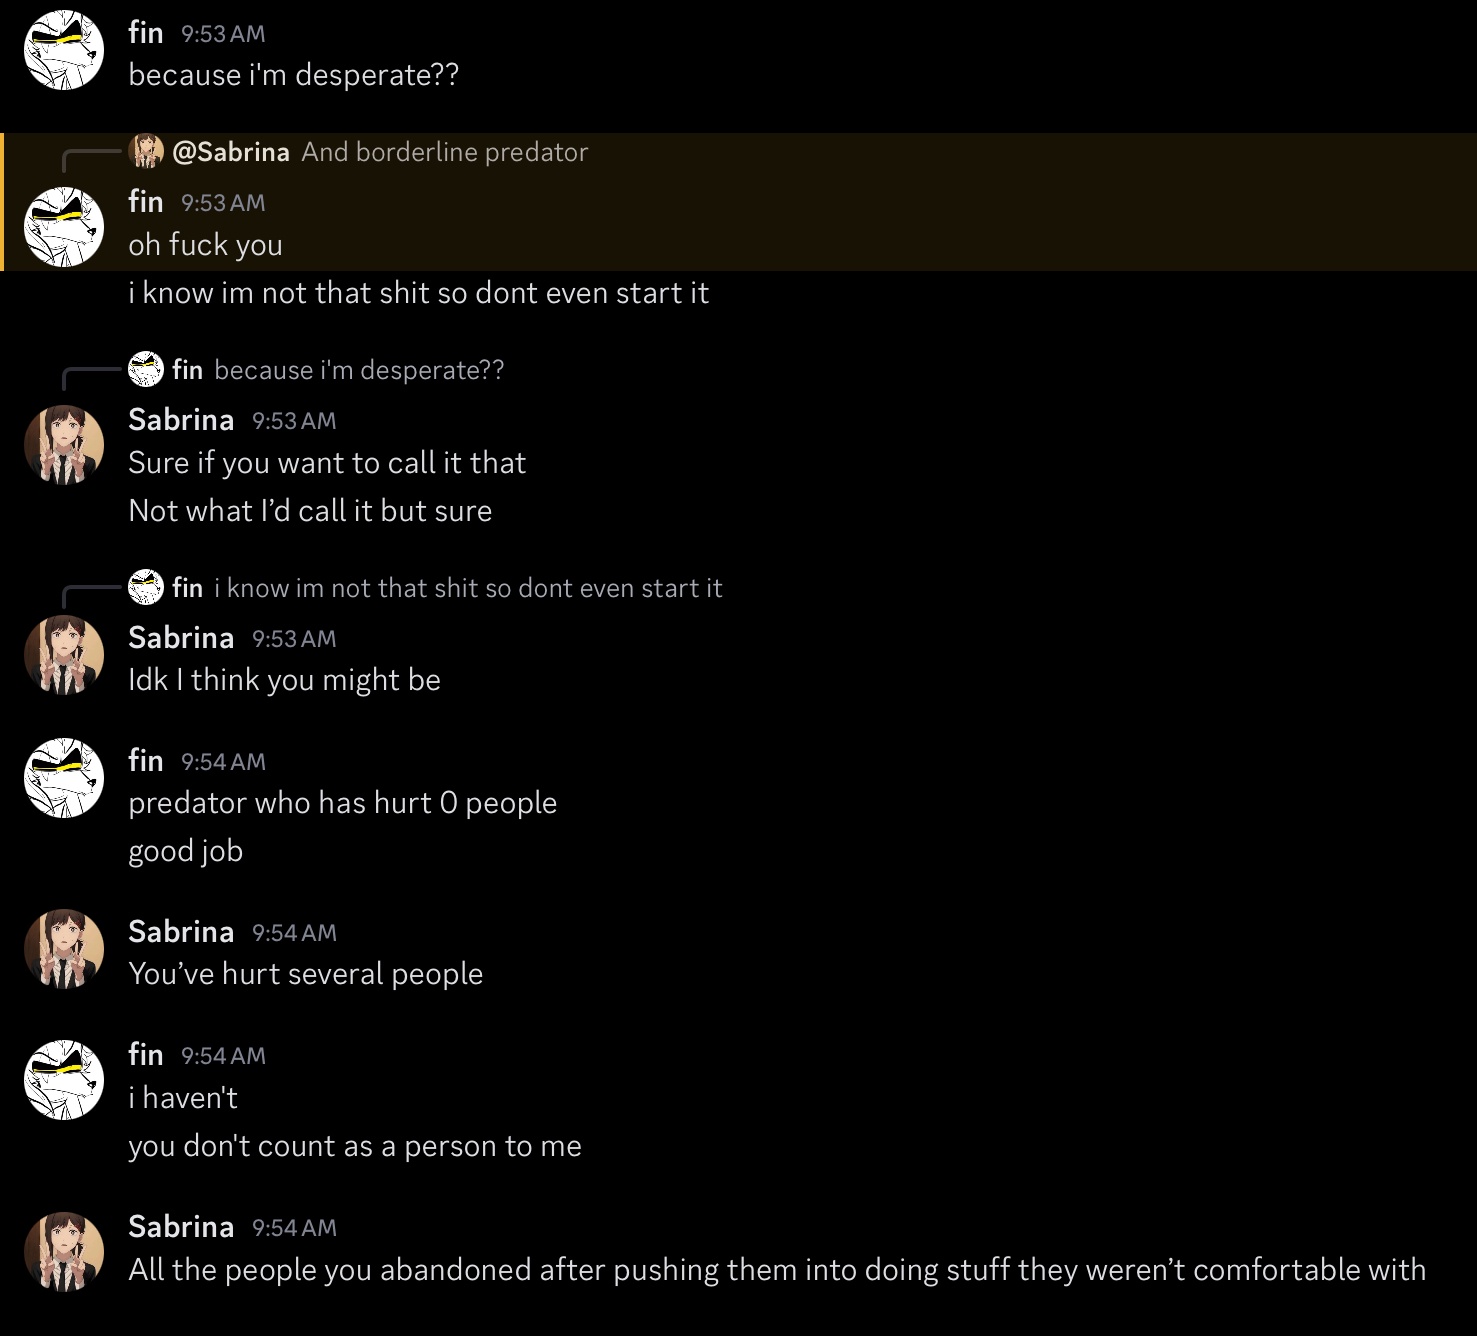Screen dimensions: 1477x1336
Task: Click small fin avatar in "because i'm desperate??" reply preview
Action: click(146, 369)
